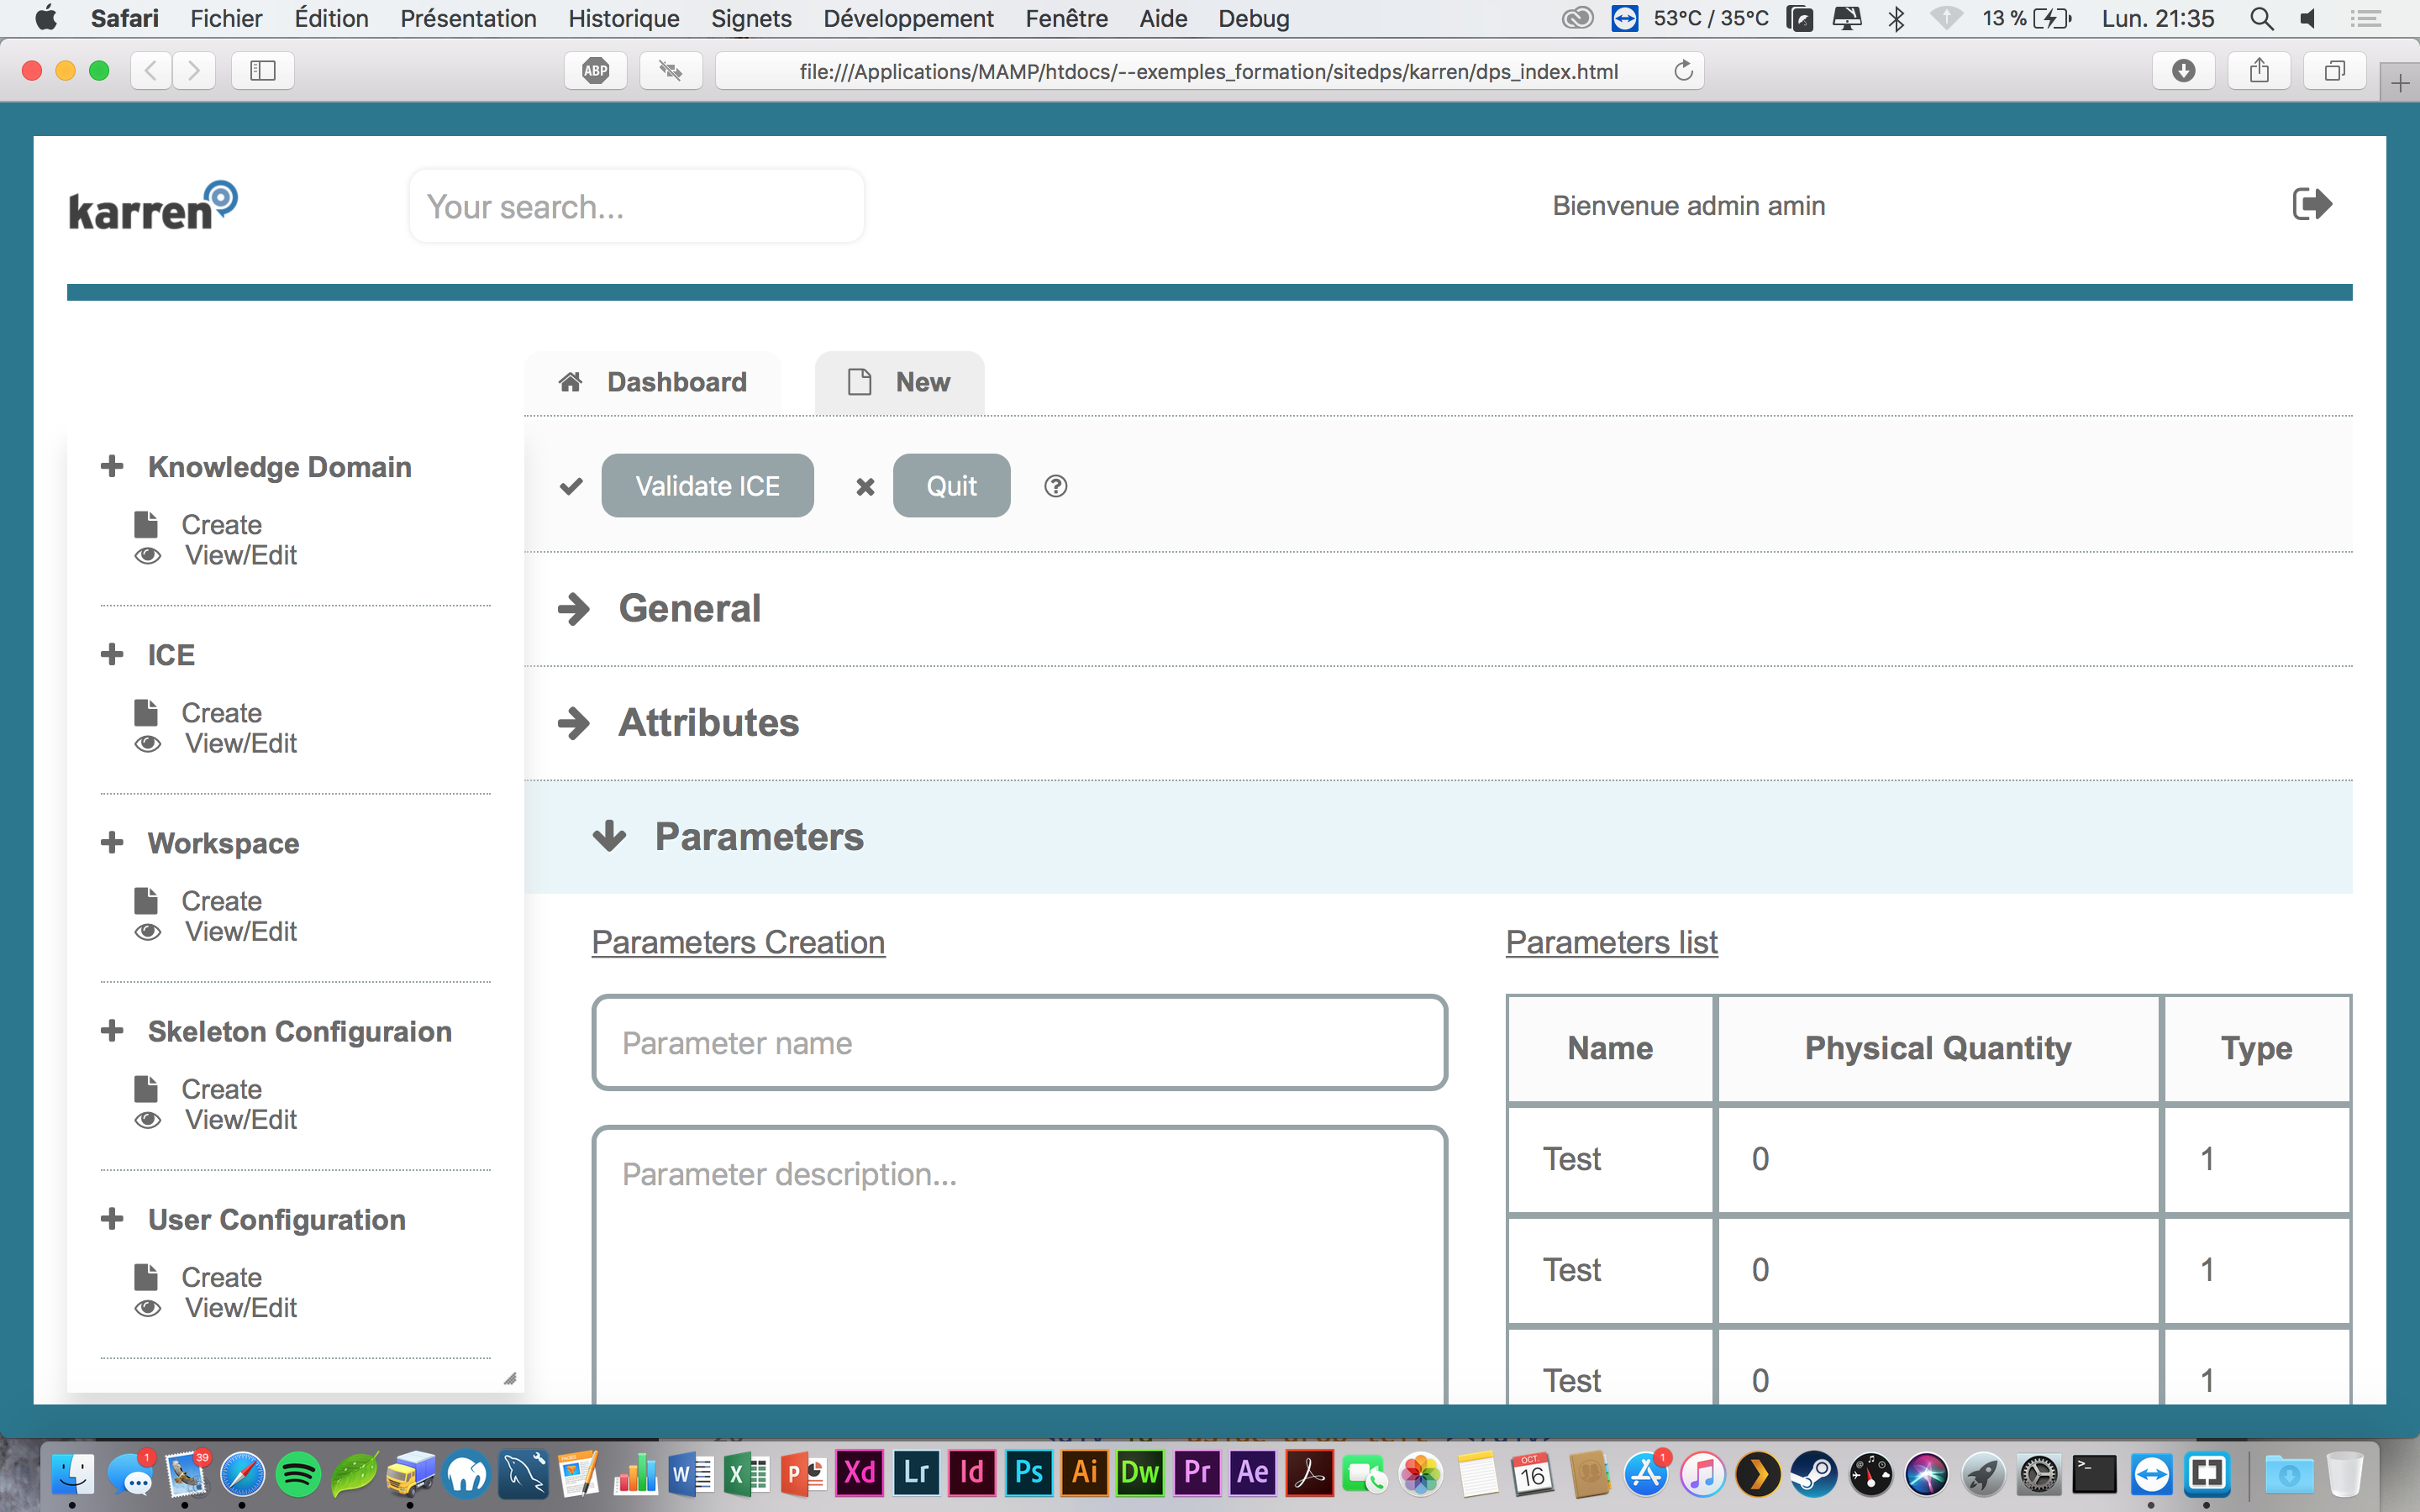Click the Validate ICE button
Image resolution: width=2420 pixels, height=1512 pixels.
pyautogui.click(x=707, y=486)
